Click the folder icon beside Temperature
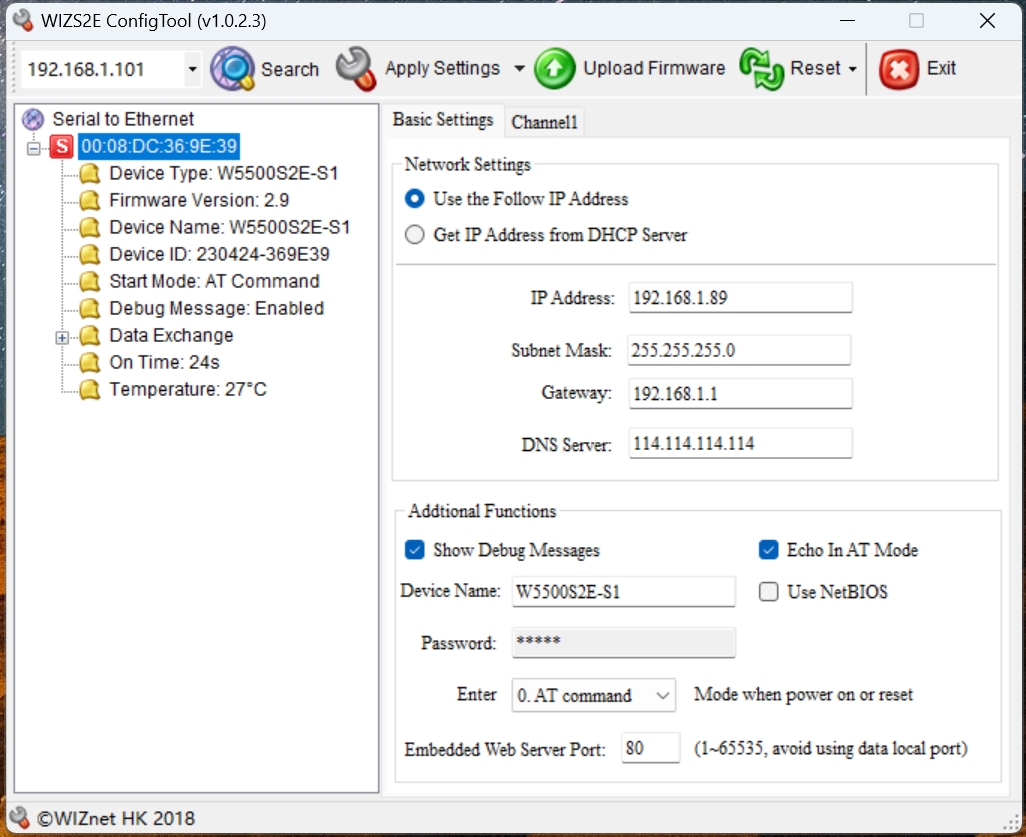 (90, 389)
